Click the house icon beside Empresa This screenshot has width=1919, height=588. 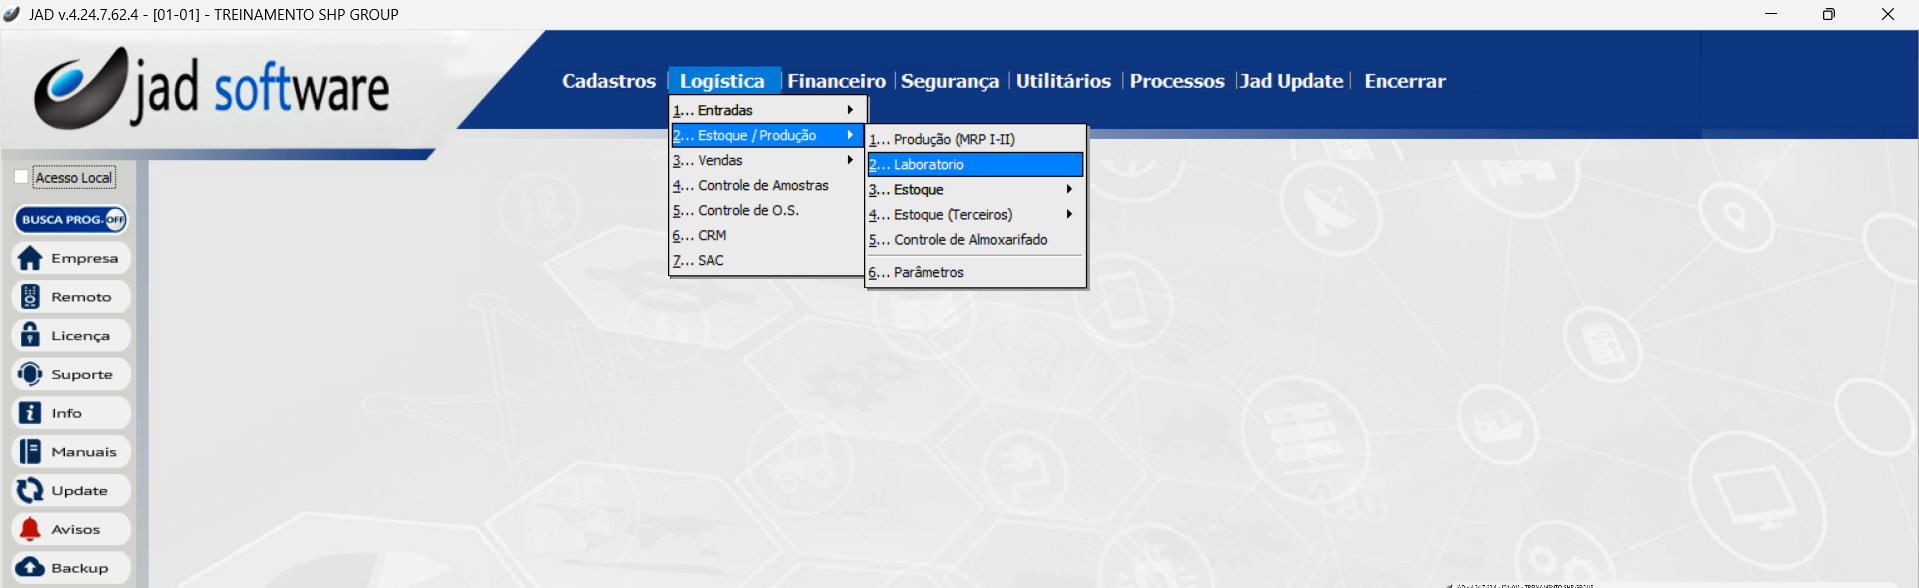[30, 258]
